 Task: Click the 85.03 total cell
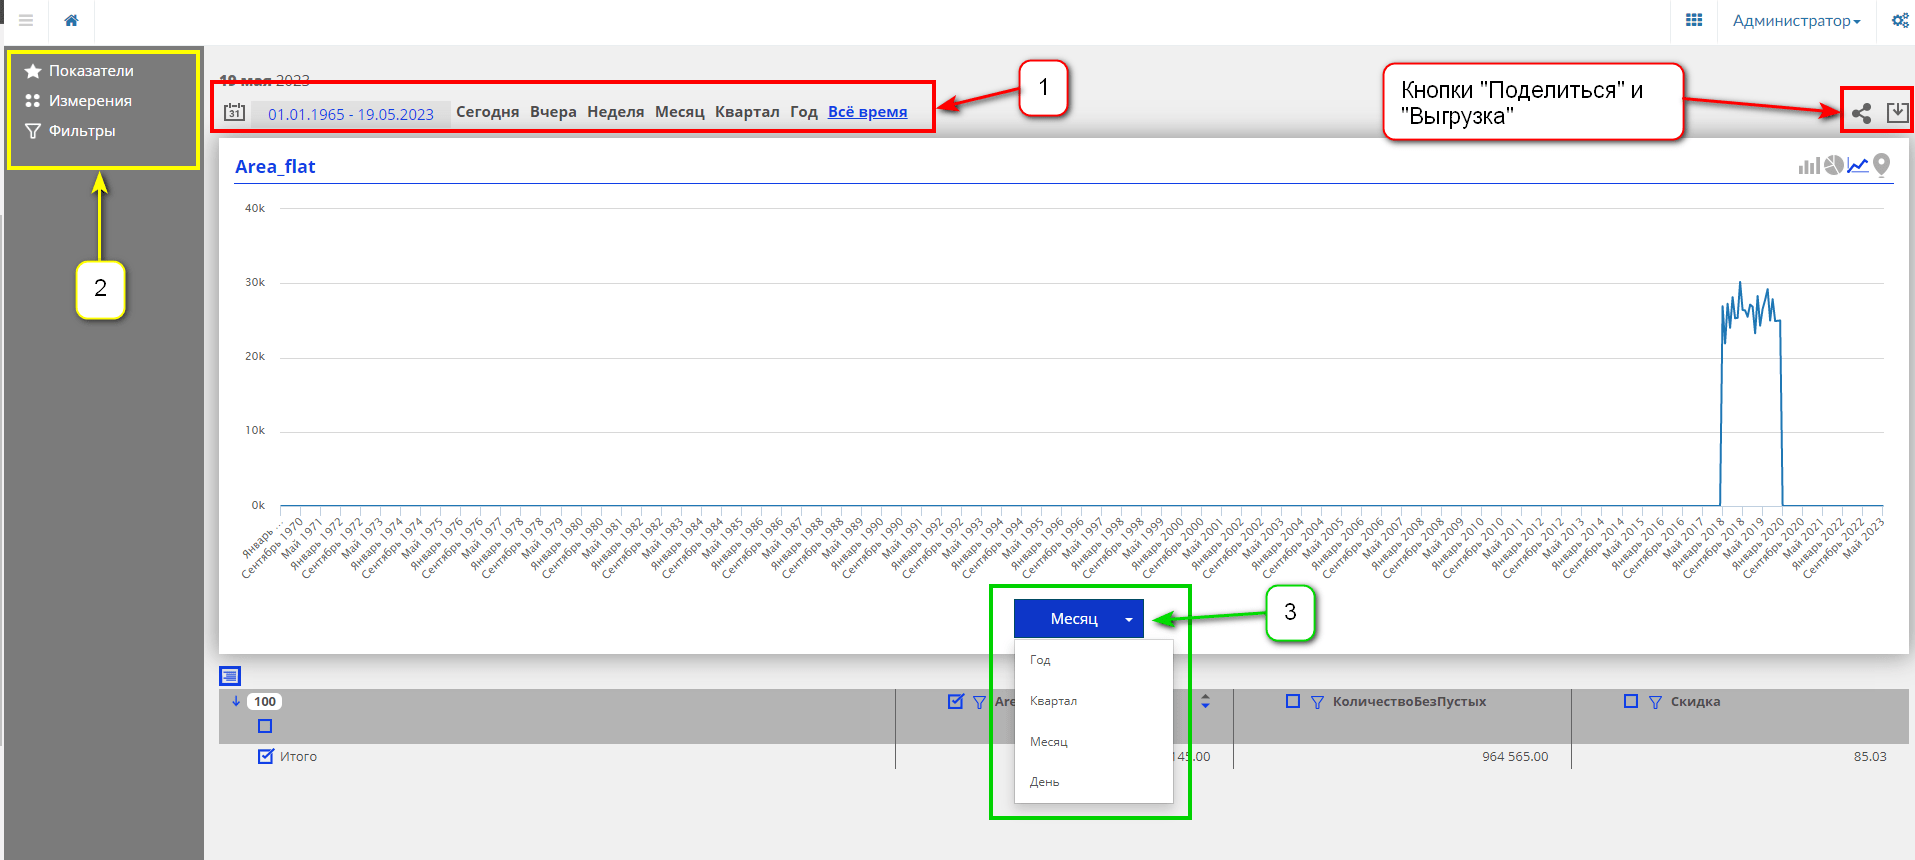click(x=1870, y=756)
